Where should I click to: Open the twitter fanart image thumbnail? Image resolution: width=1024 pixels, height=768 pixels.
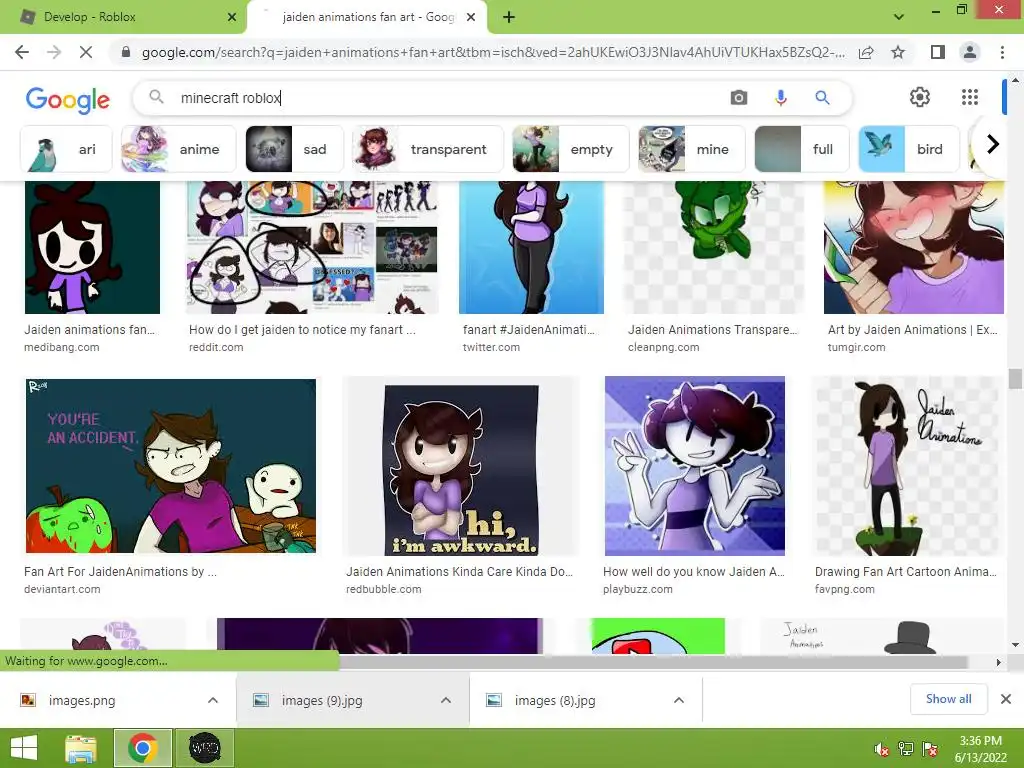[x=532, y=248]
